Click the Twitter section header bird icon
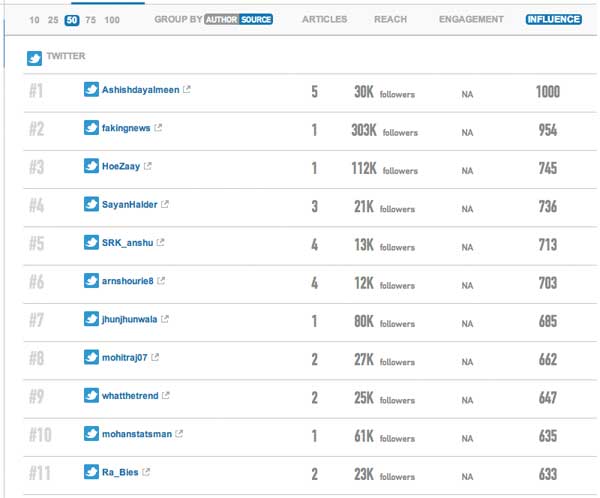The height and width of the screenshot is (498, 600). click(34, 58)
